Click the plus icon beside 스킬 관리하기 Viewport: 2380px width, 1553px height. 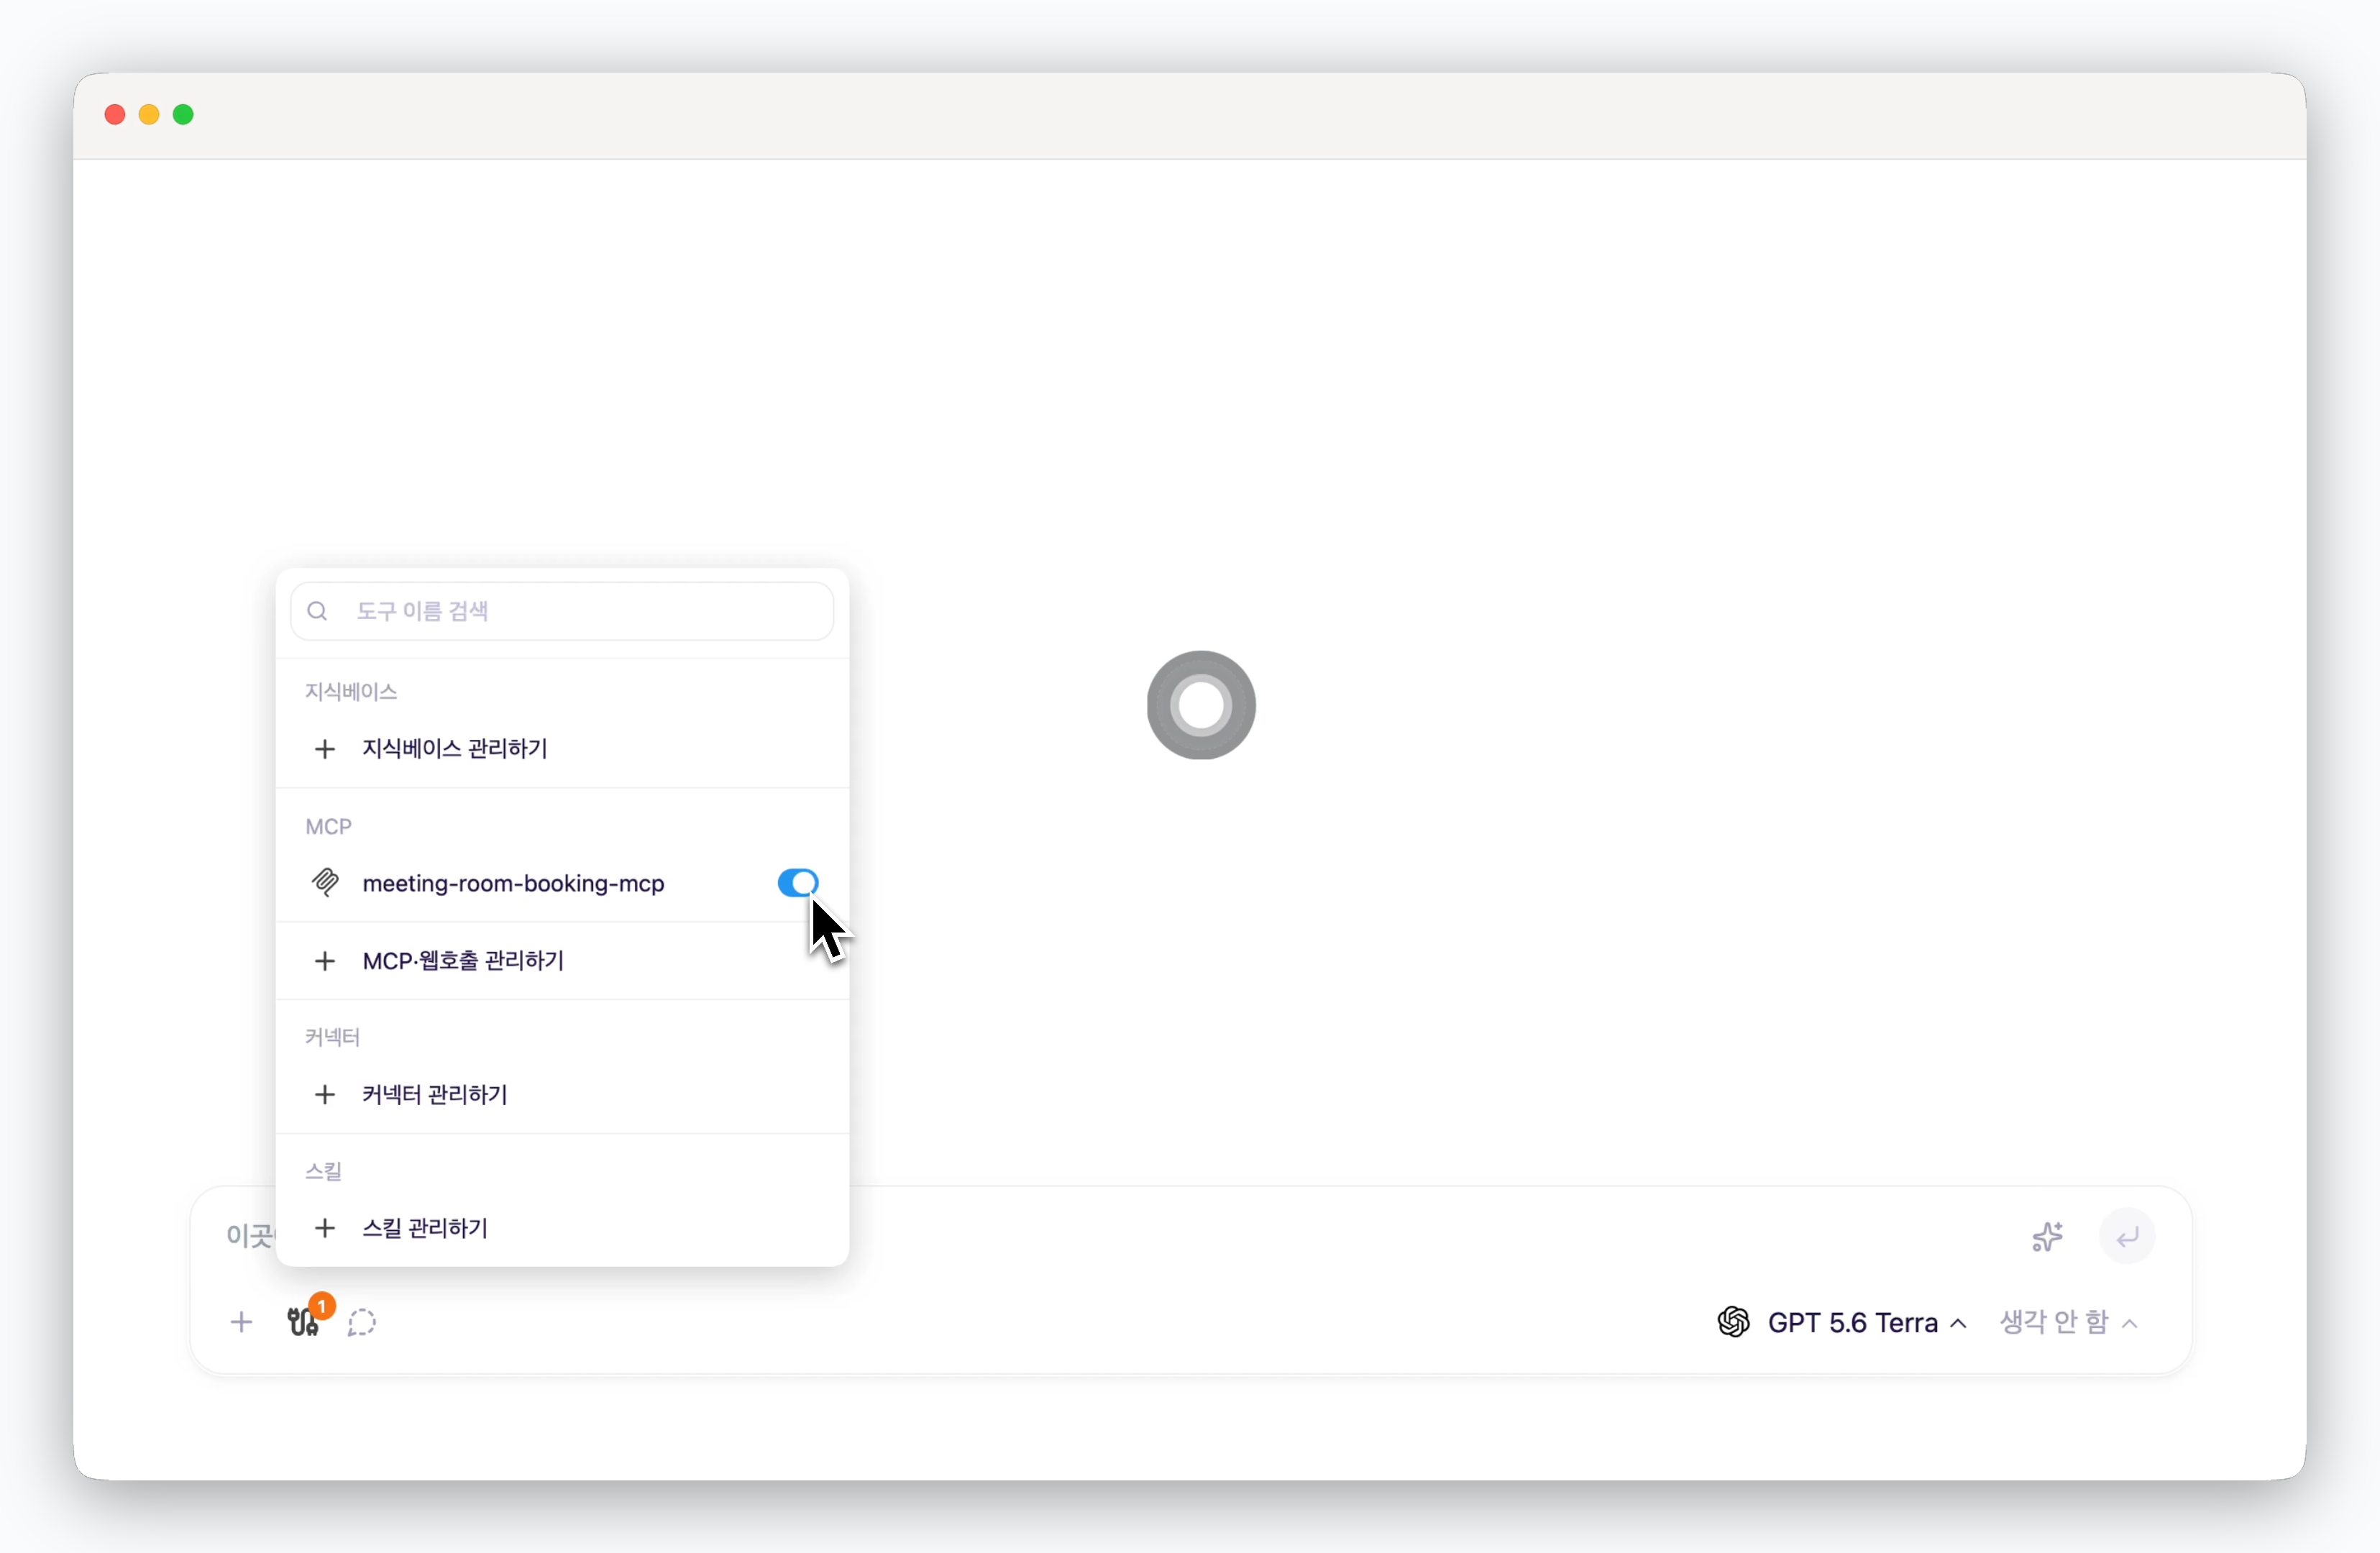point(324,1228)
